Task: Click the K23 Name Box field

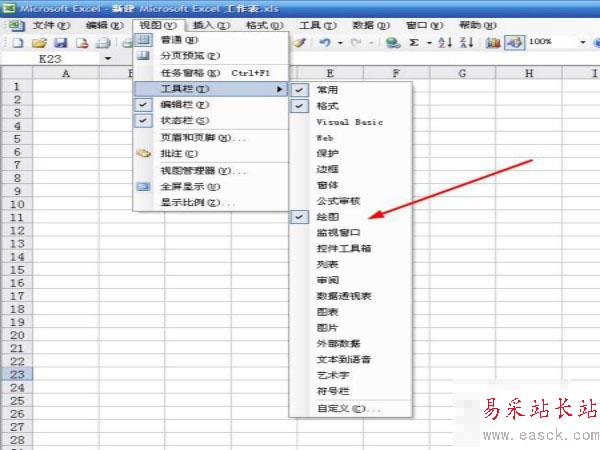Action: coord(52,59)
